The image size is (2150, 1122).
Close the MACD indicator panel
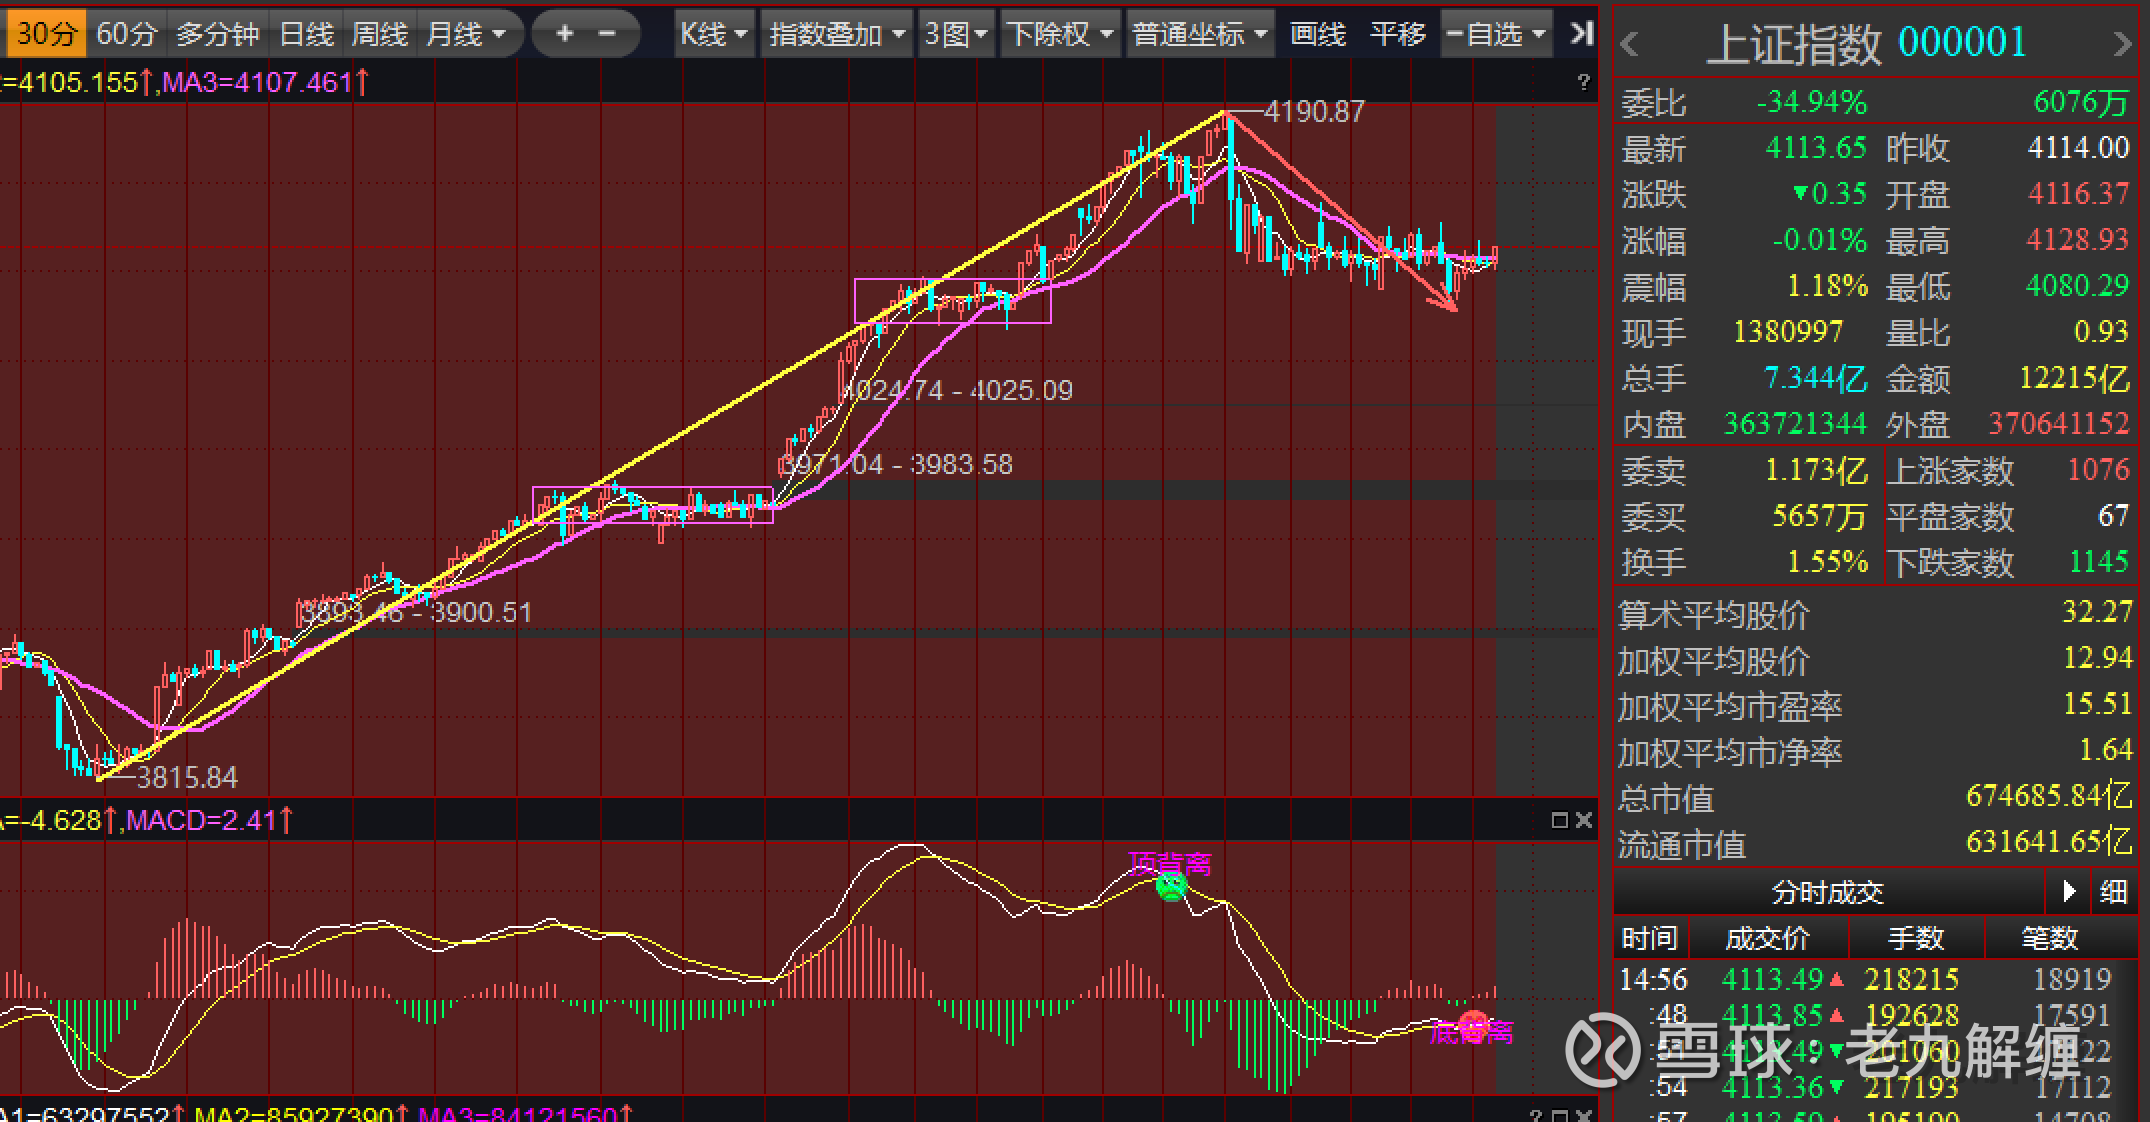click(x=1583, y=820)
